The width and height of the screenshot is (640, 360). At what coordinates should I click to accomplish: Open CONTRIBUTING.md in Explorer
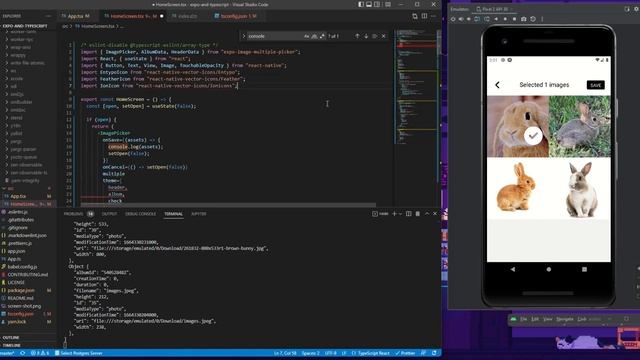(28, 275)
